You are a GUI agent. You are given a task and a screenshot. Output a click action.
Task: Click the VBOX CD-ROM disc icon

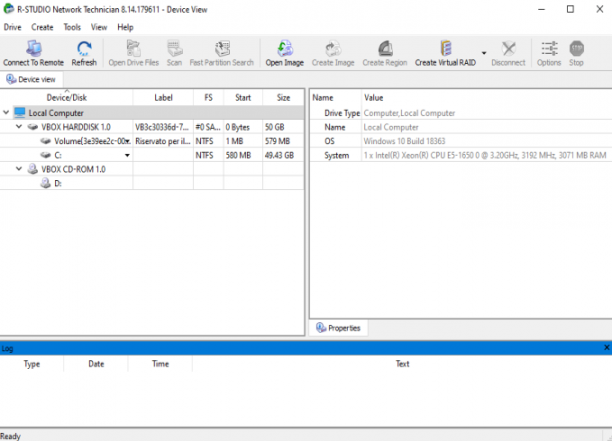(33, 169)
